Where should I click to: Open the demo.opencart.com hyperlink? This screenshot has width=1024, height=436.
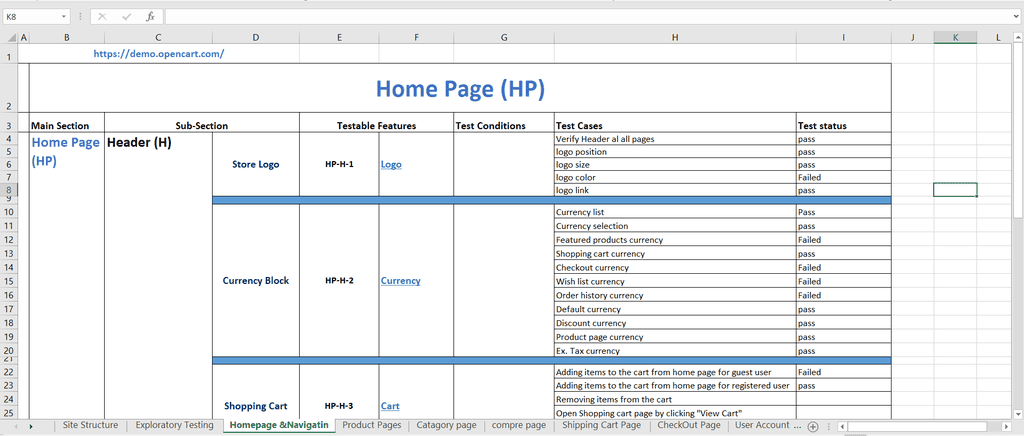[158, 54]
